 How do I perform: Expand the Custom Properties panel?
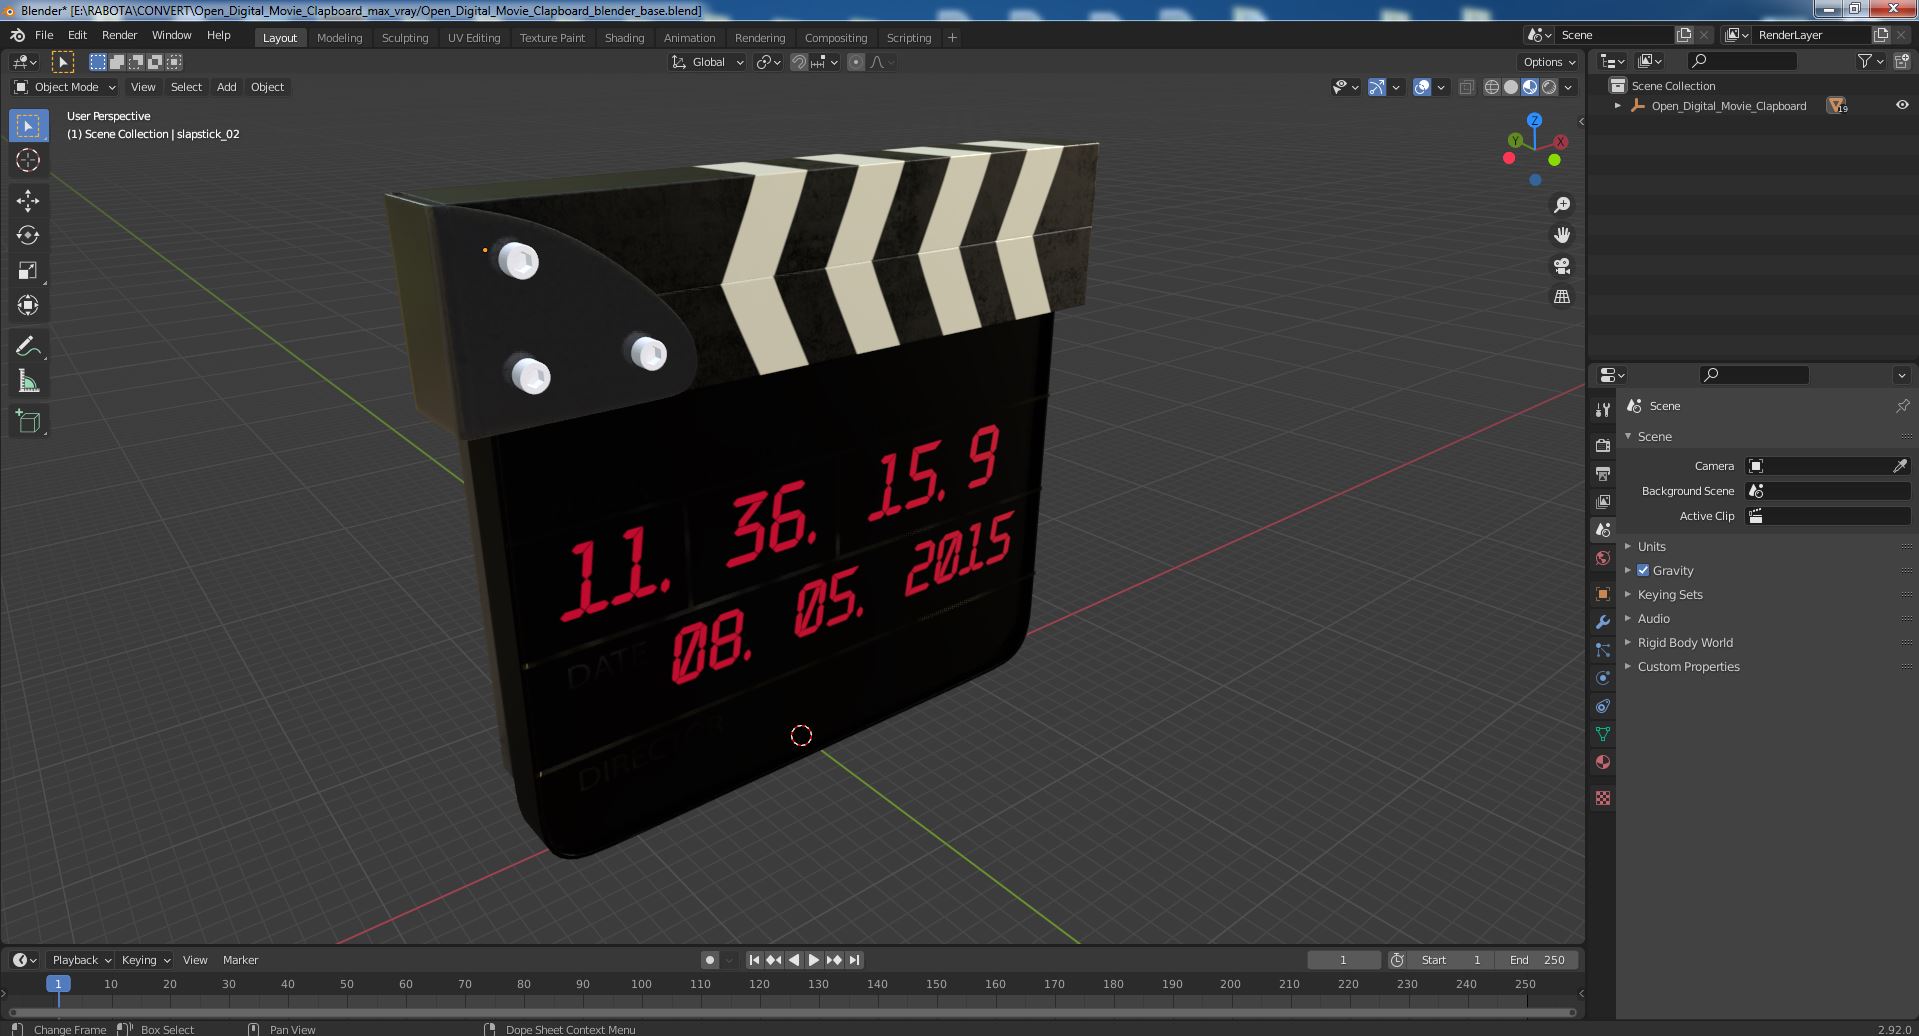pos(1688,666)
